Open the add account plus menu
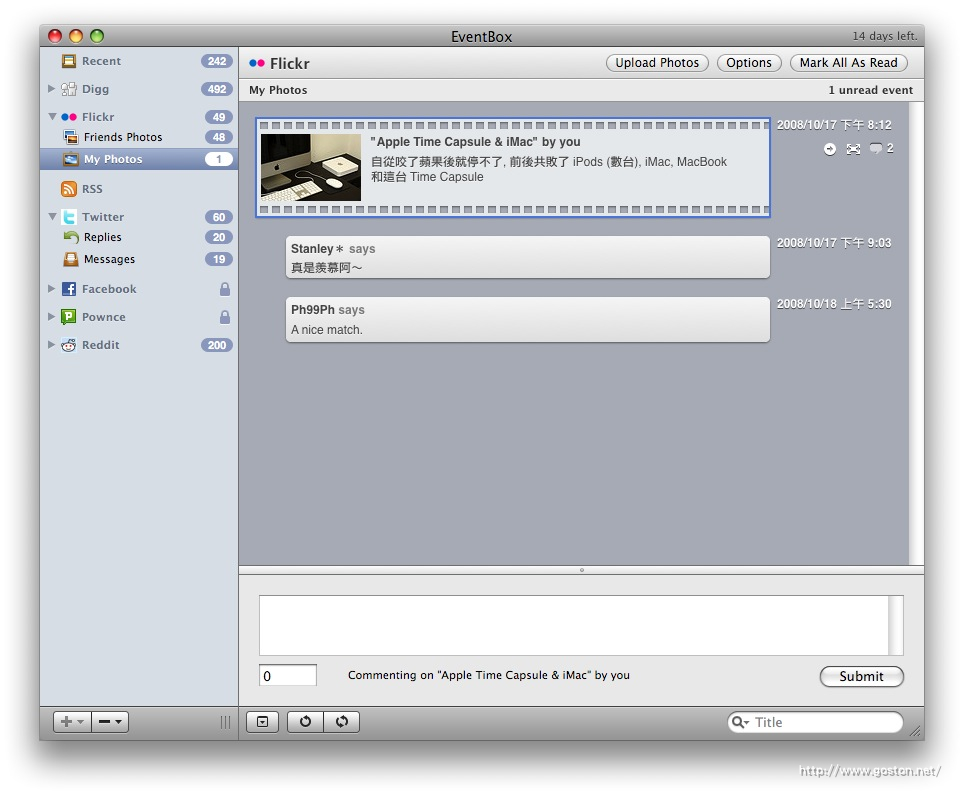964x795 pixels. 73,721
